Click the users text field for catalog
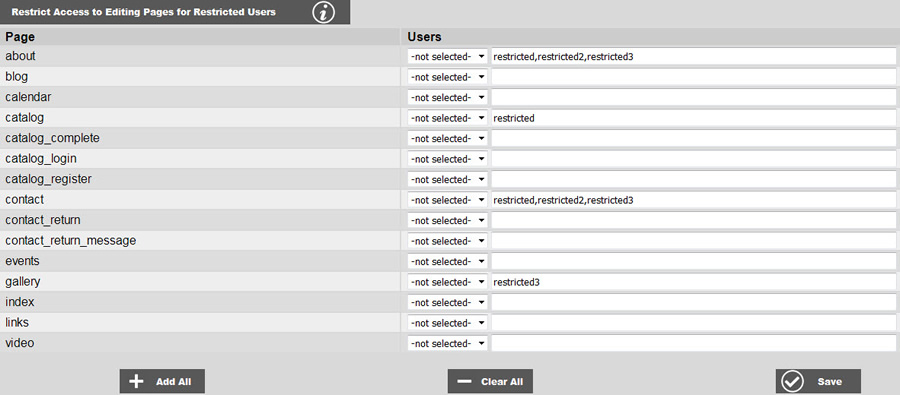 click(693, 118)
